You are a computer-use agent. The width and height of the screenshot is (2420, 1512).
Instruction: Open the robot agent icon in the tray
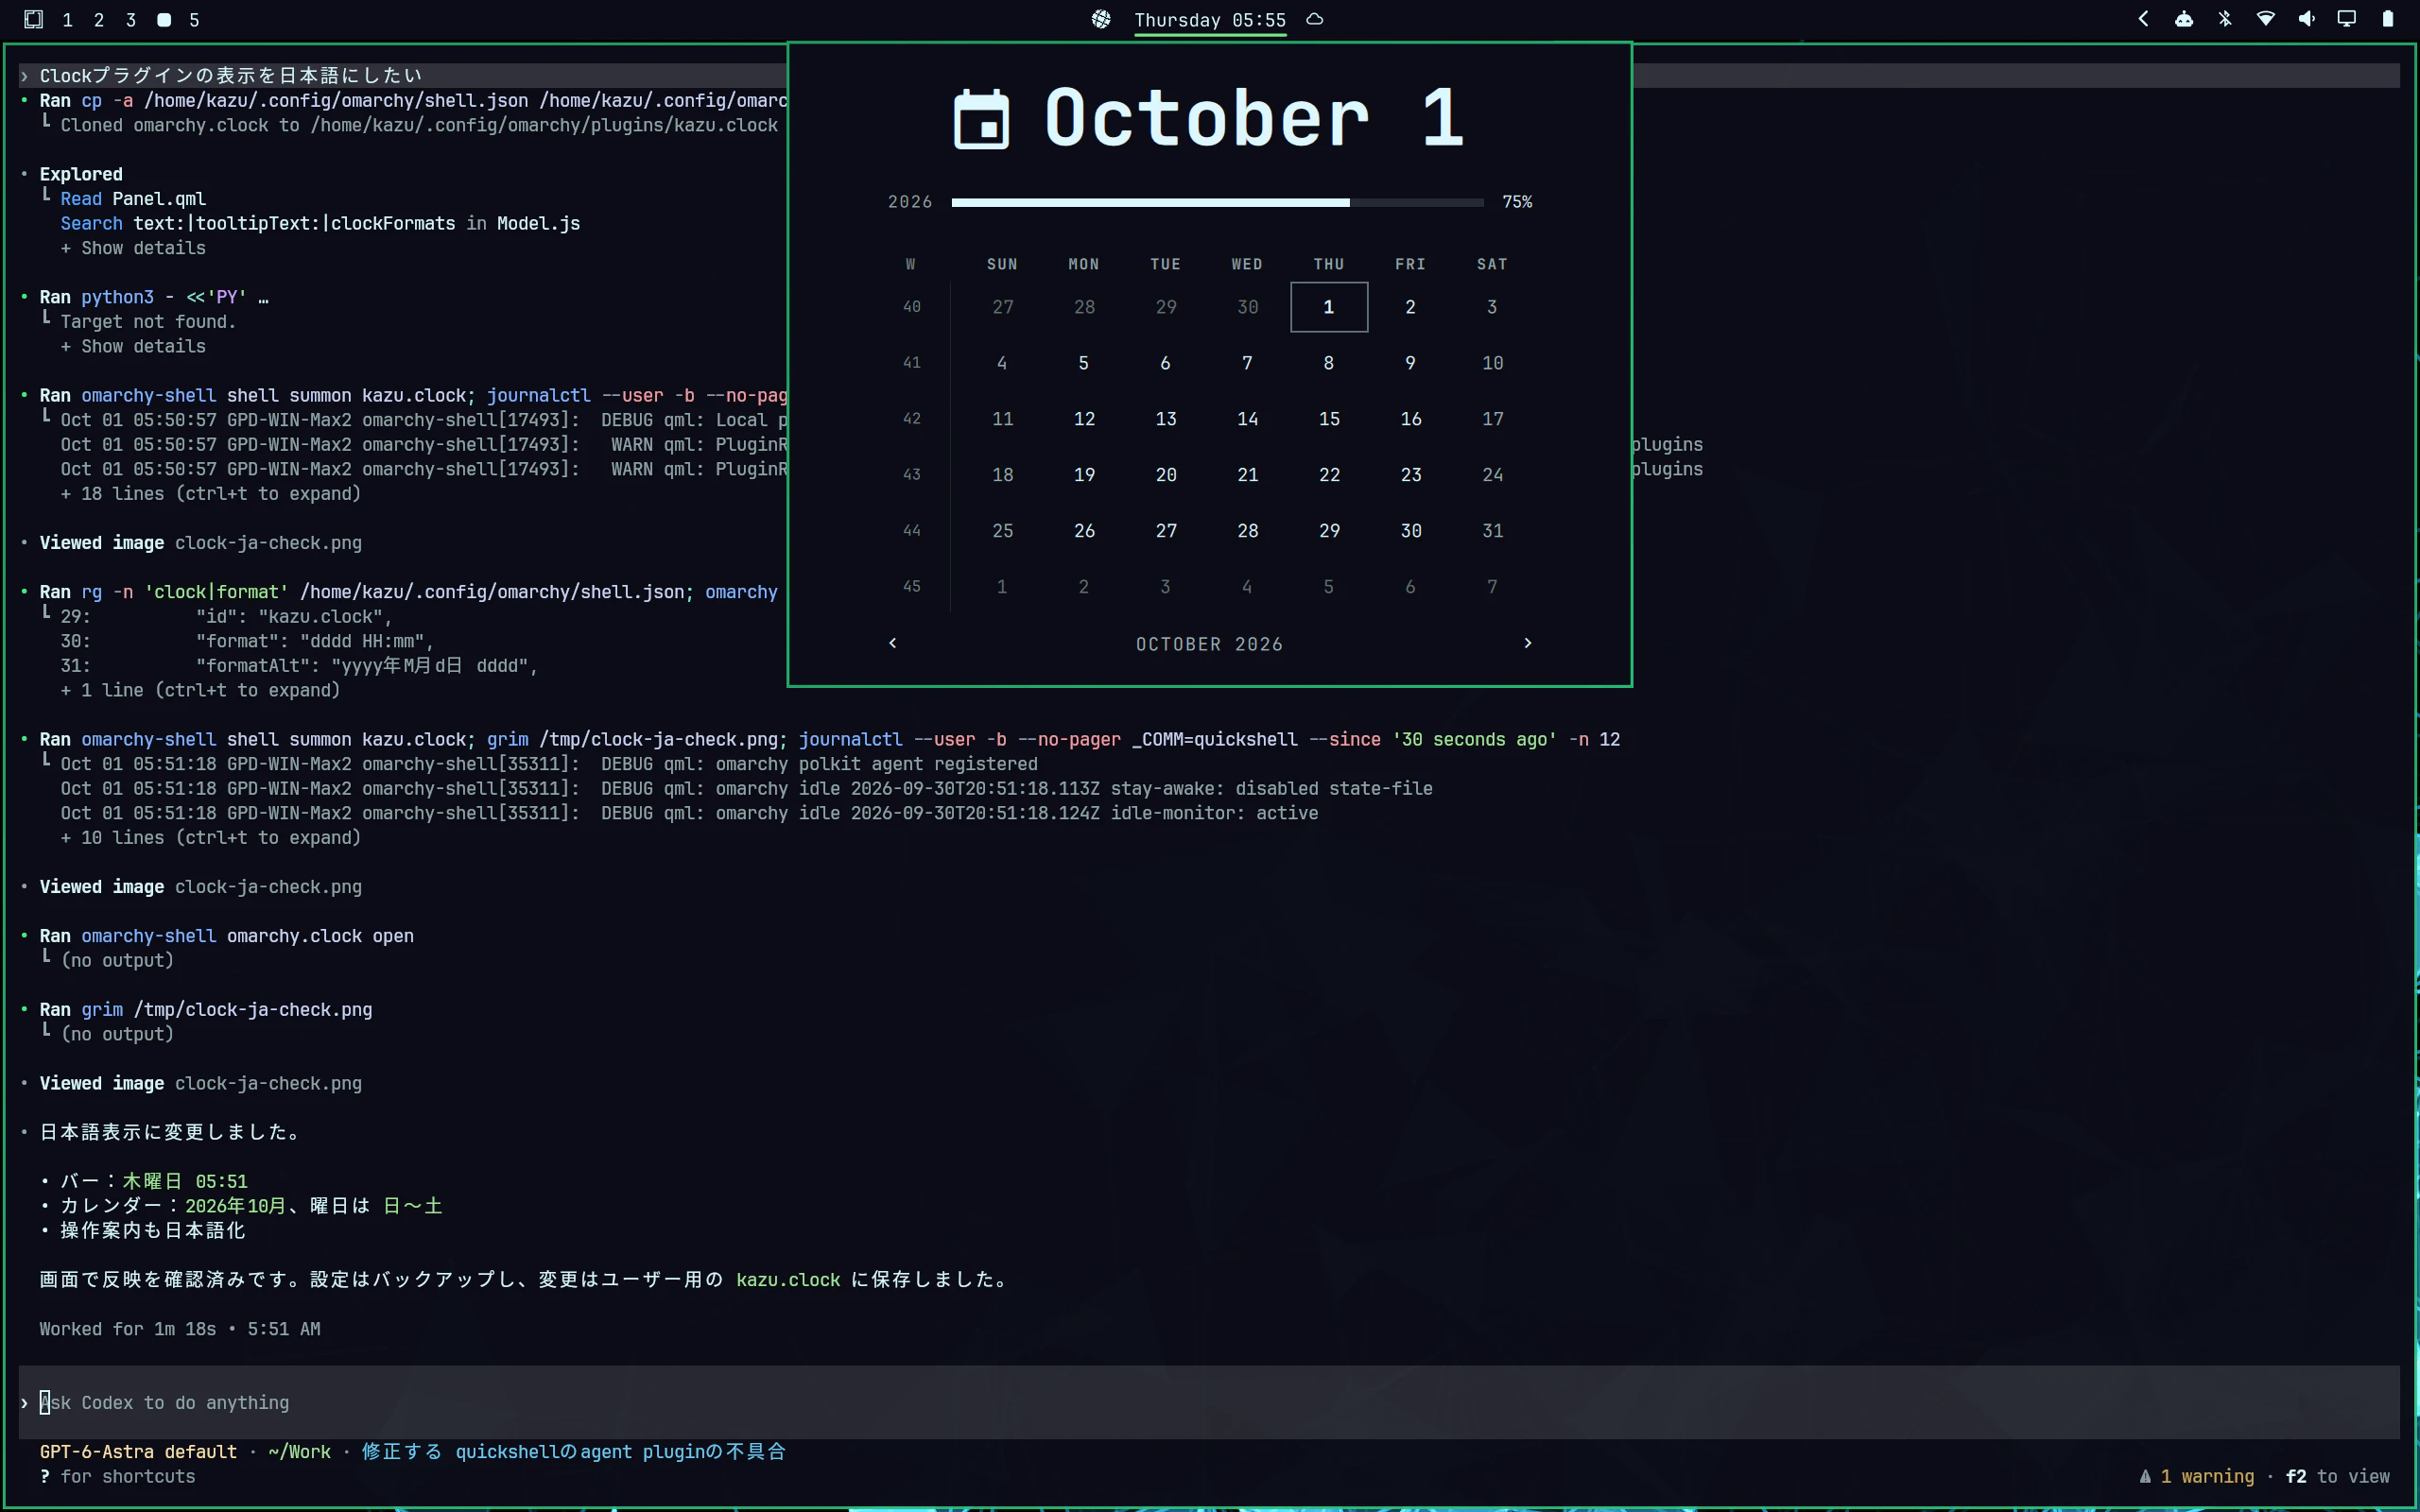2184,19
